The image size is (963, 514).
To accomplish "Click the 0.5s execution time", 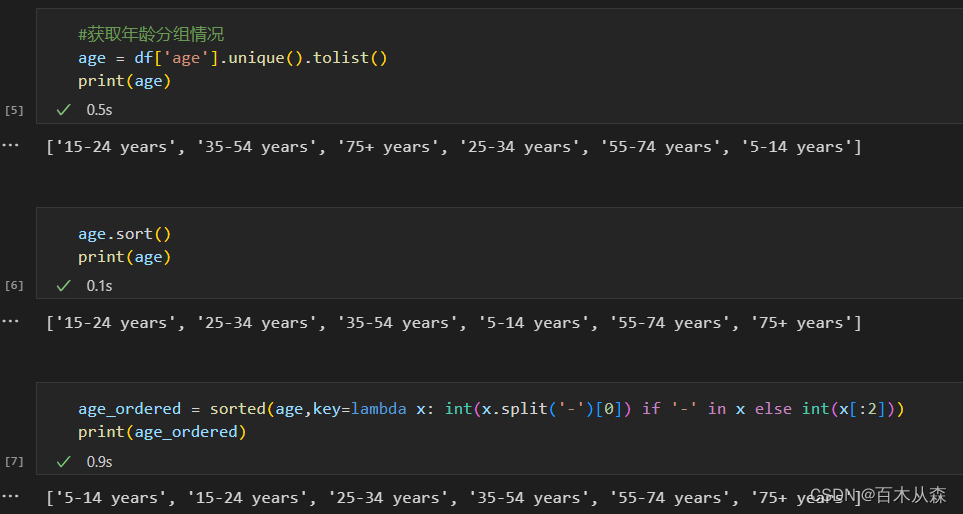I will (x=99, y=110).
